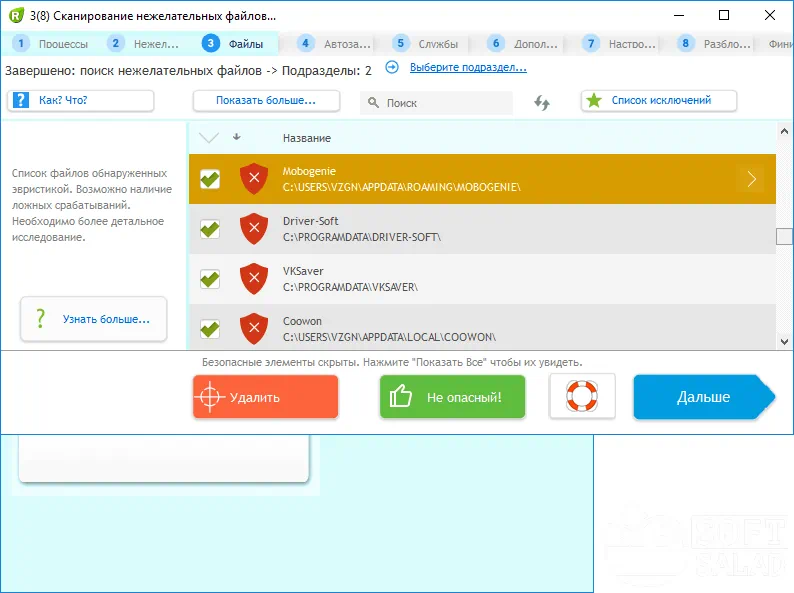Click the blue Дальше button

point(704,397)
